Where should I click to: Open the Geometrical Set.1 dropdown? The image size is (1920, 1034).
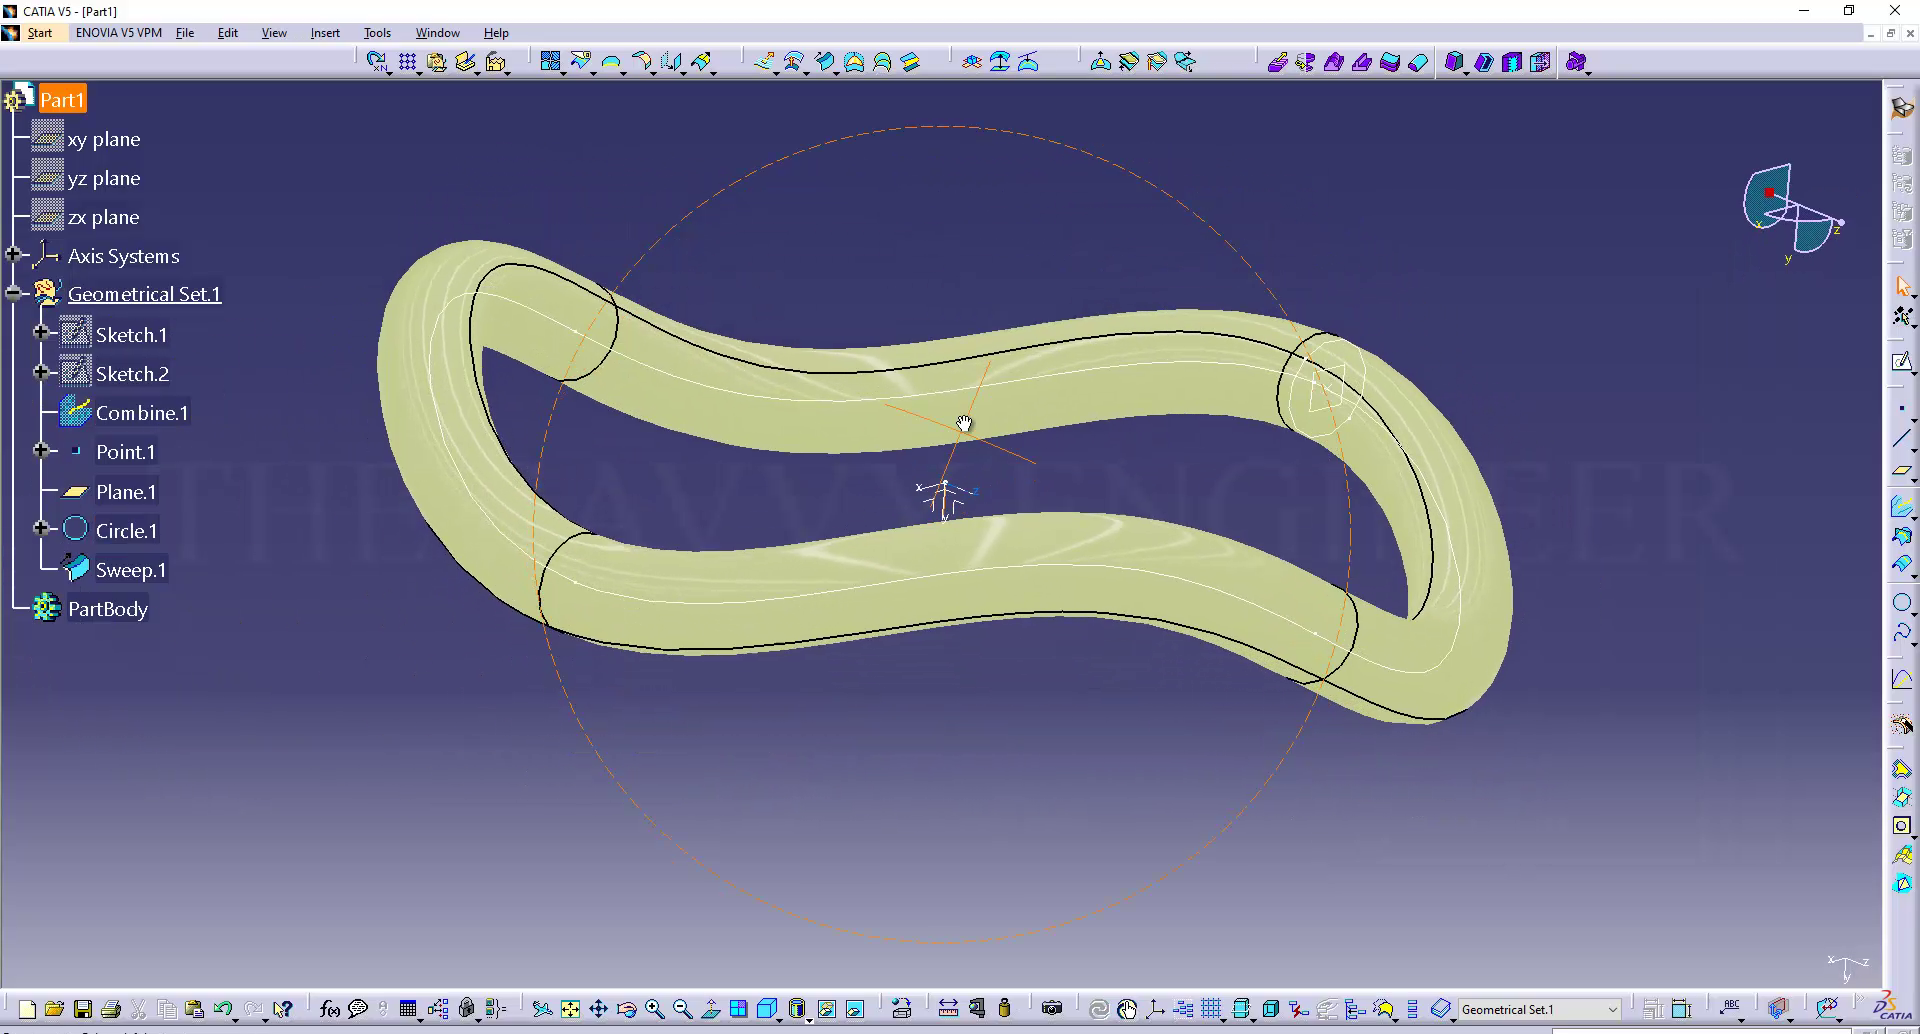point(1612,1010)
